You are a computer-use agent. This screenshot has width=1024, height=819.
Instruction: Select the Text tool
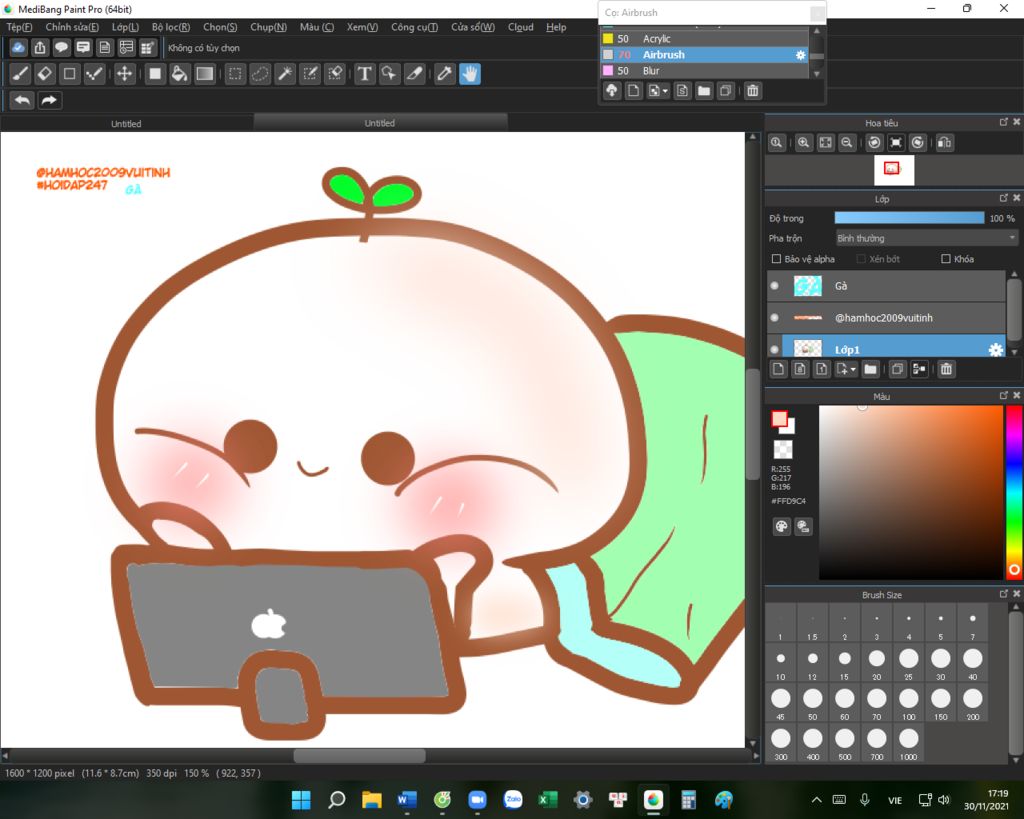point(365,74)
